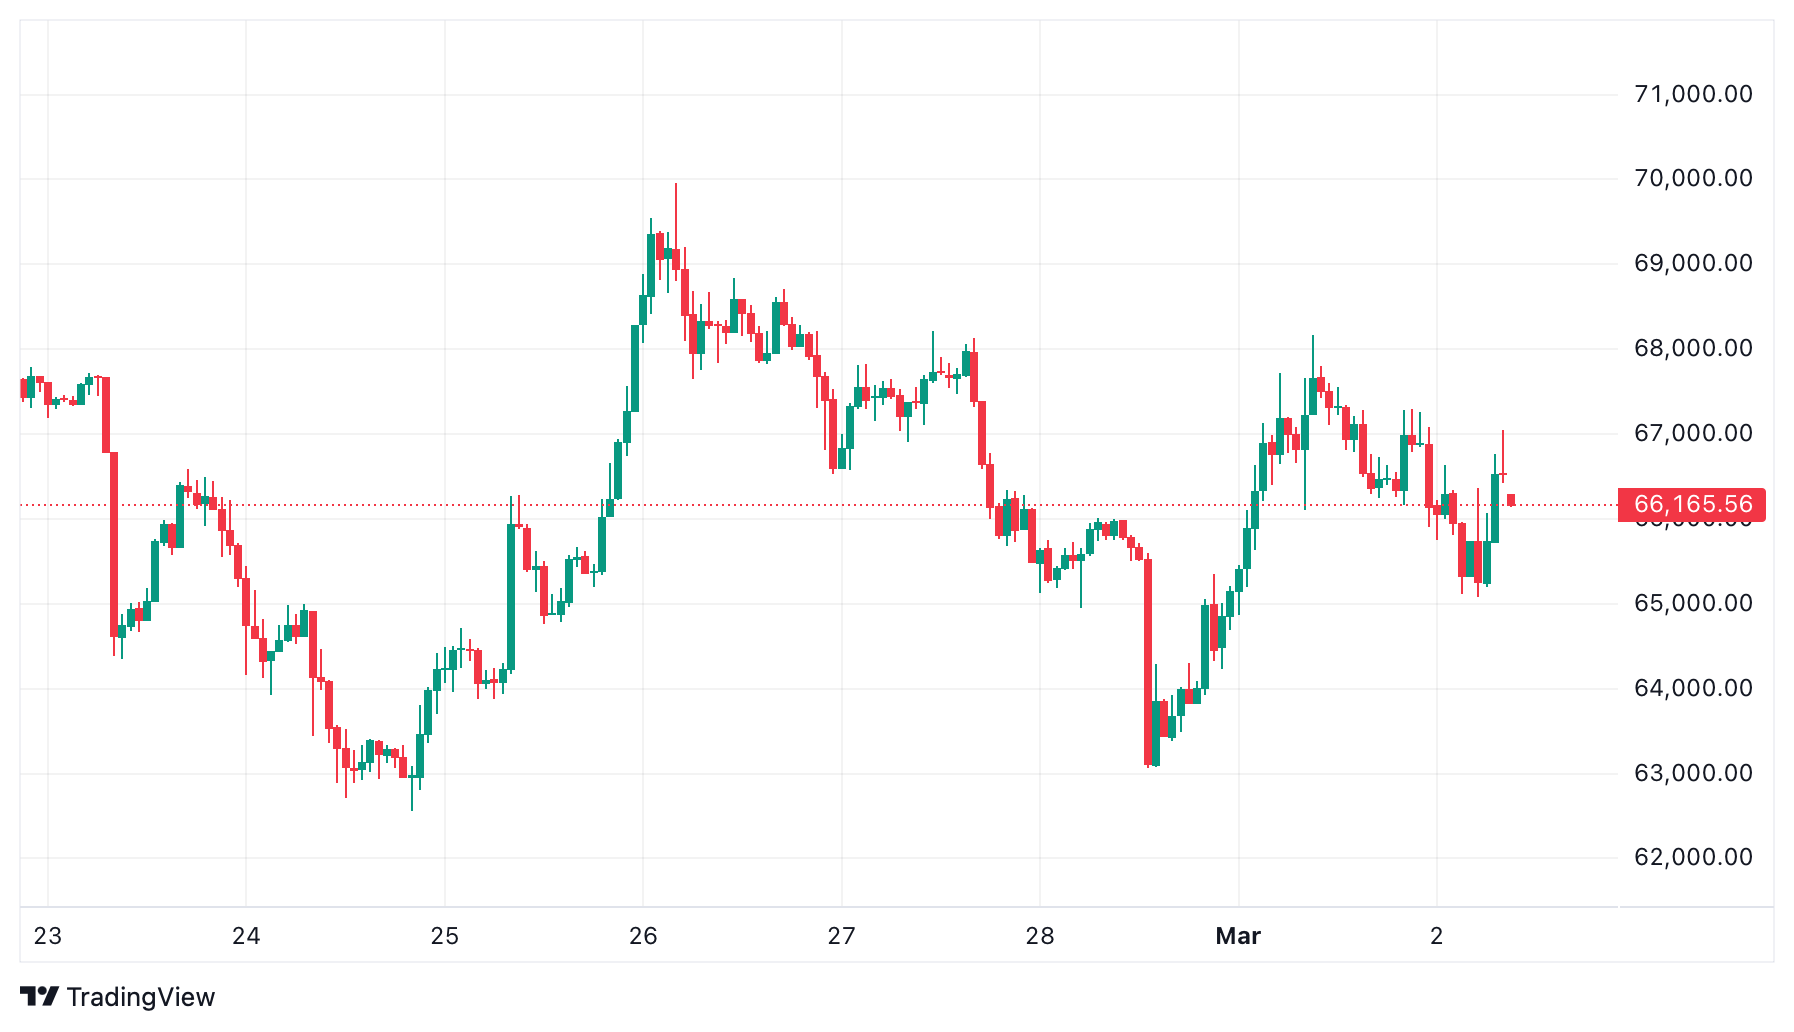Click the latest small red candle
Viewport: 1794px width, 1032px height.
(1511, 500)
